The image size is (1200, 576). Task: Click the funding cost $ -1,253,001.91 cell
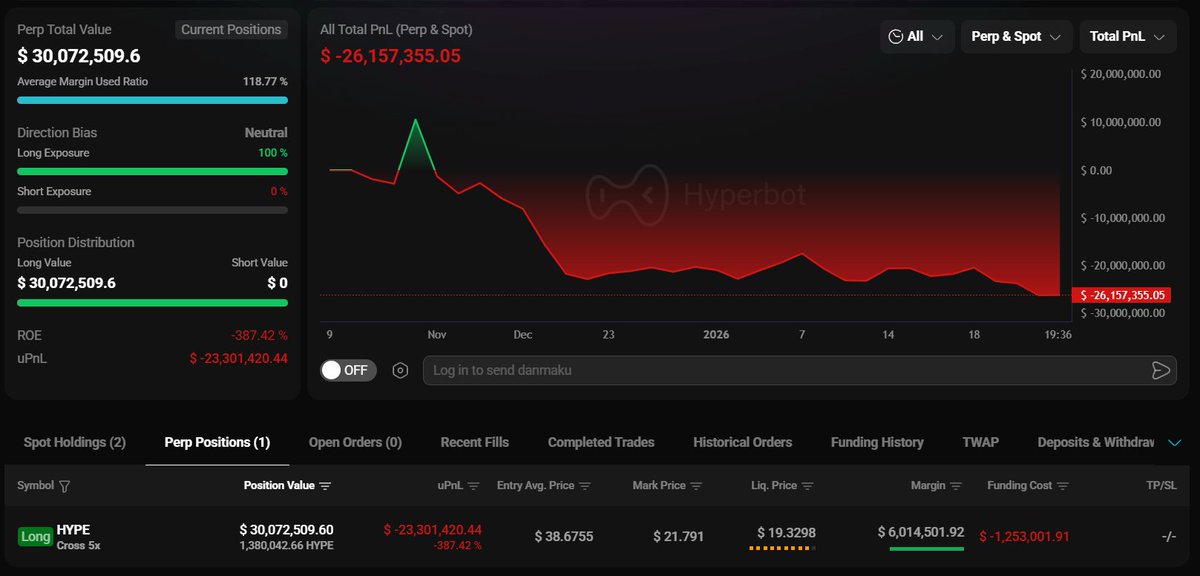coord(1025,537)
